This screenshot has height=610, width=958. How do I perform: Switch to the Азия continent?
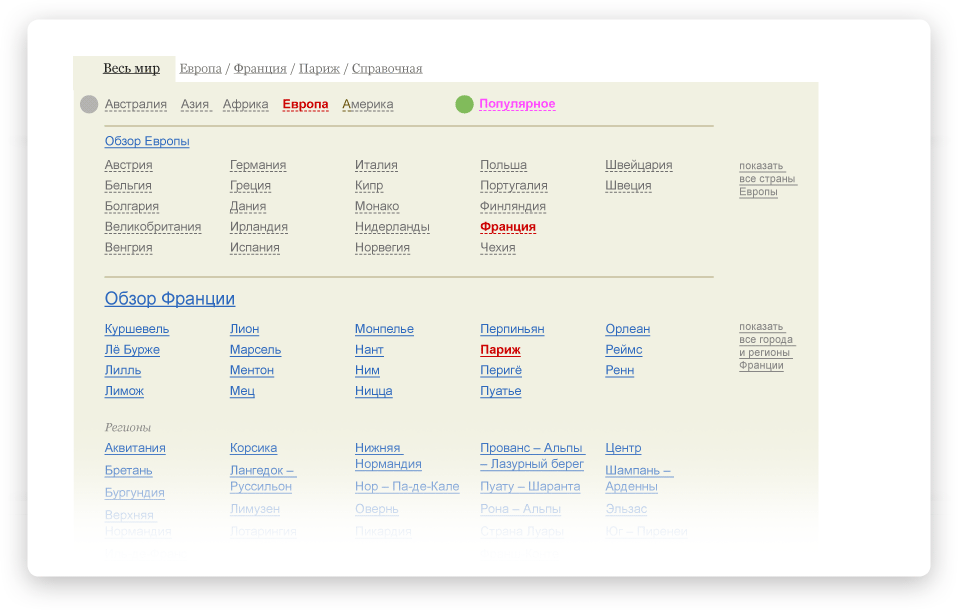[195, 104]
